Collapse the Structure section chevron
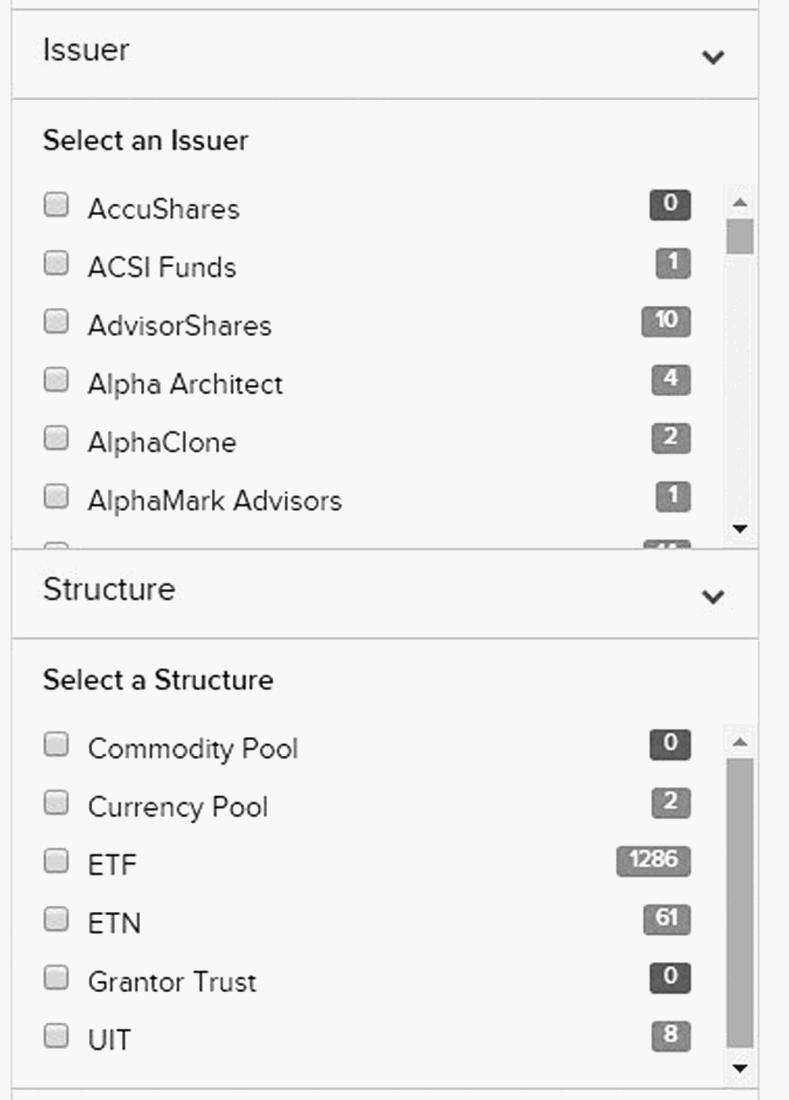The width and height of the screenshot is (789, 1100). click(x=713, y=597)
